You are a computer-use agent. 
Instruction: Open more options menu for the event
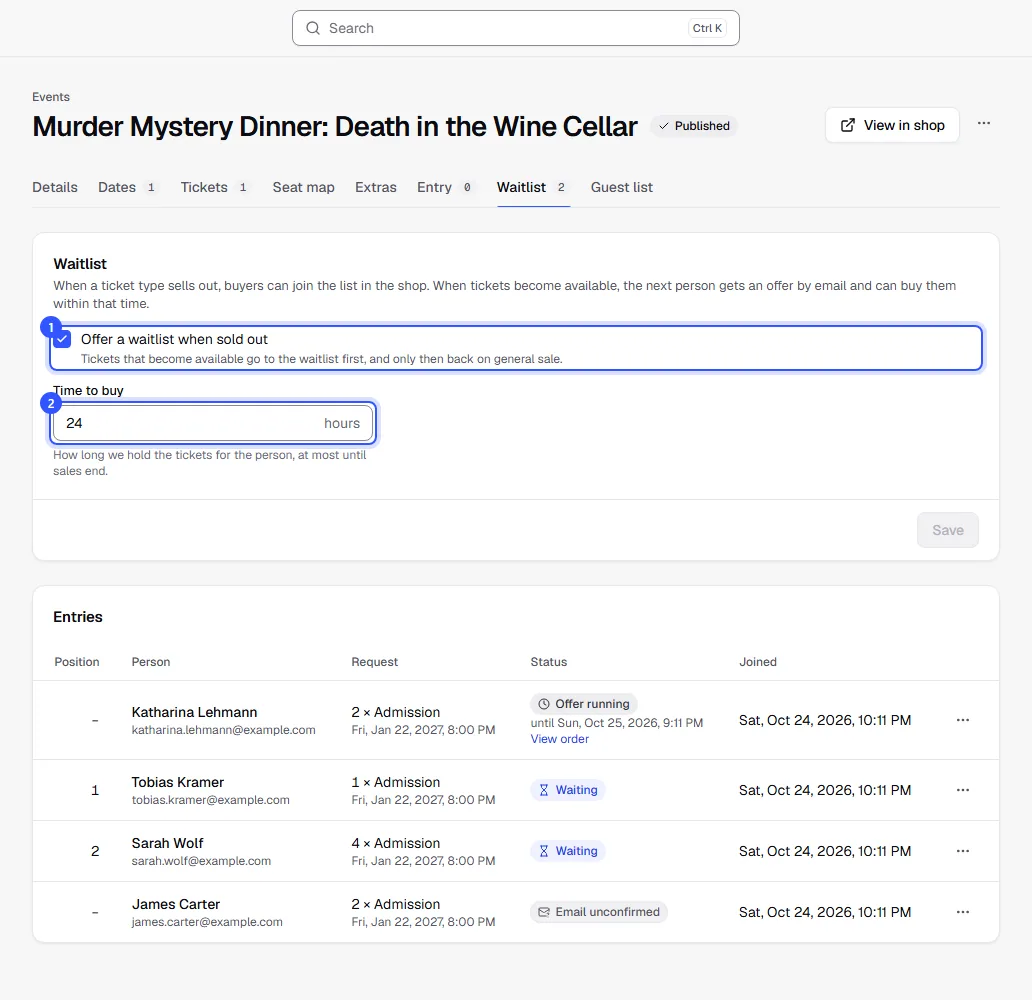pos(983,124)
